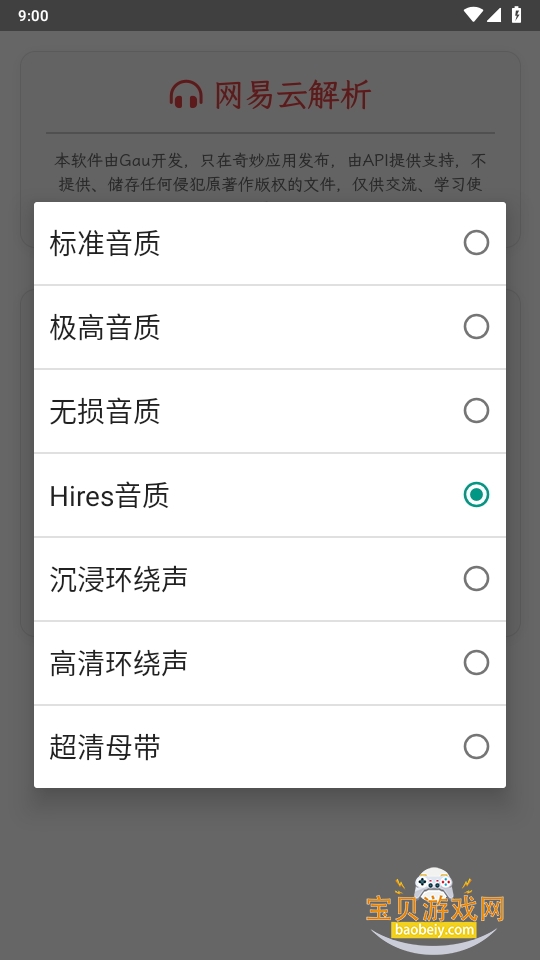Select the 极高音质 radio button
This screenshot has width=540, height=960.
pyautogui.click(x=476, y=327)
